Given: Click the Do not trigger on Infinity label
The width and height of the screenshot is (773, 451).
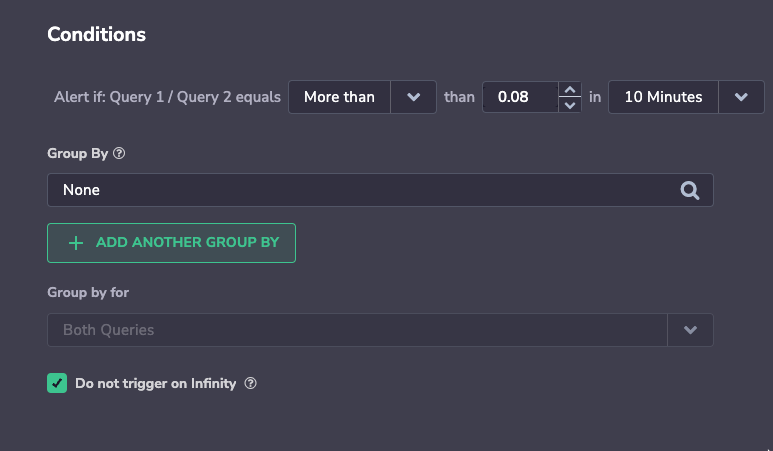Looking at the screenshot, I should pyautogui.click(x=155, y=383).
